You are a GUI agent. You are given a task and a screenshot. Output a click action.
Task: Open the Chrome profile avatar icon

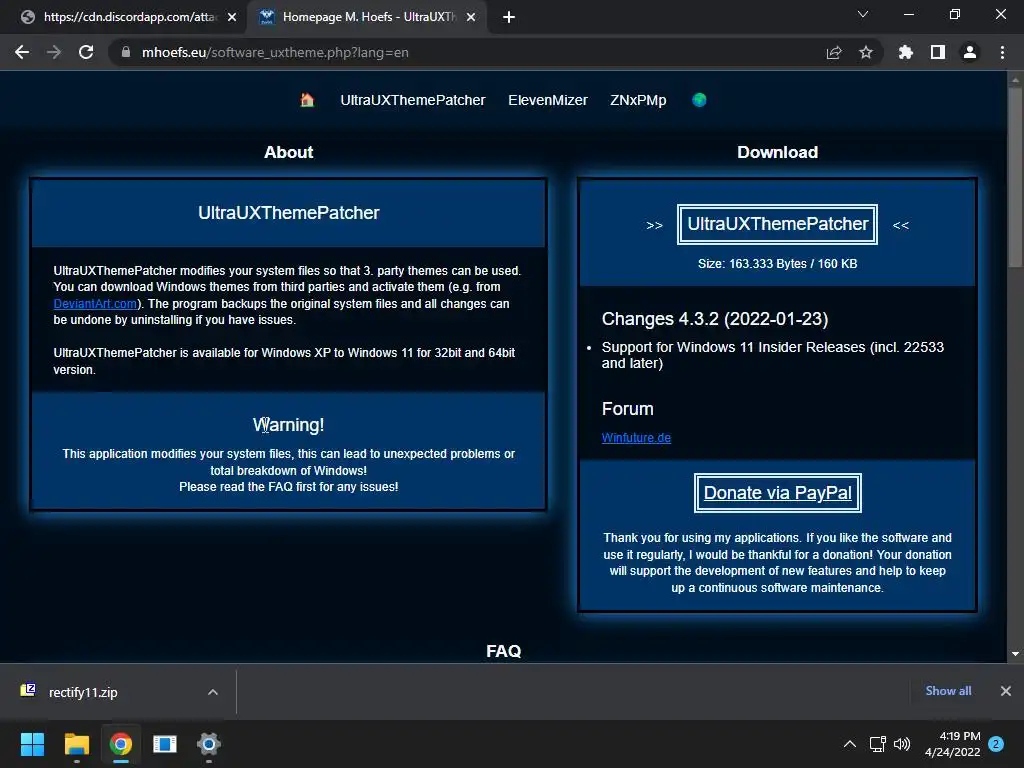coord(970,52)
